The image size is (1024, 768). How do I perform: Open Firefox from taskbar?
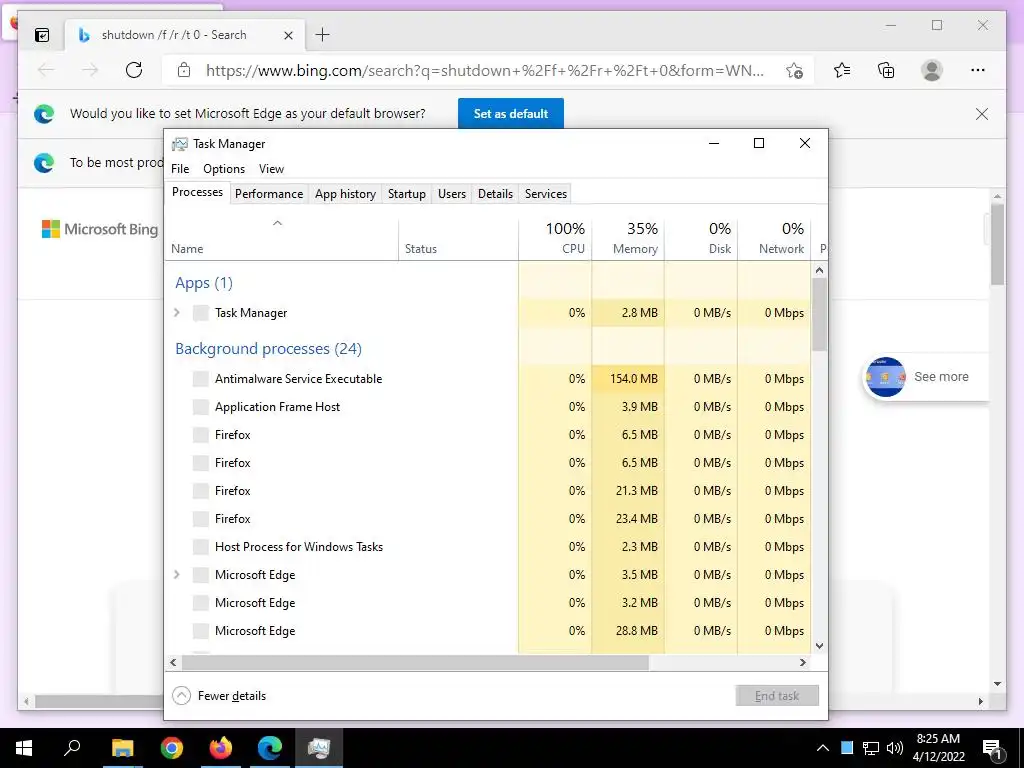tap(221, 748)
